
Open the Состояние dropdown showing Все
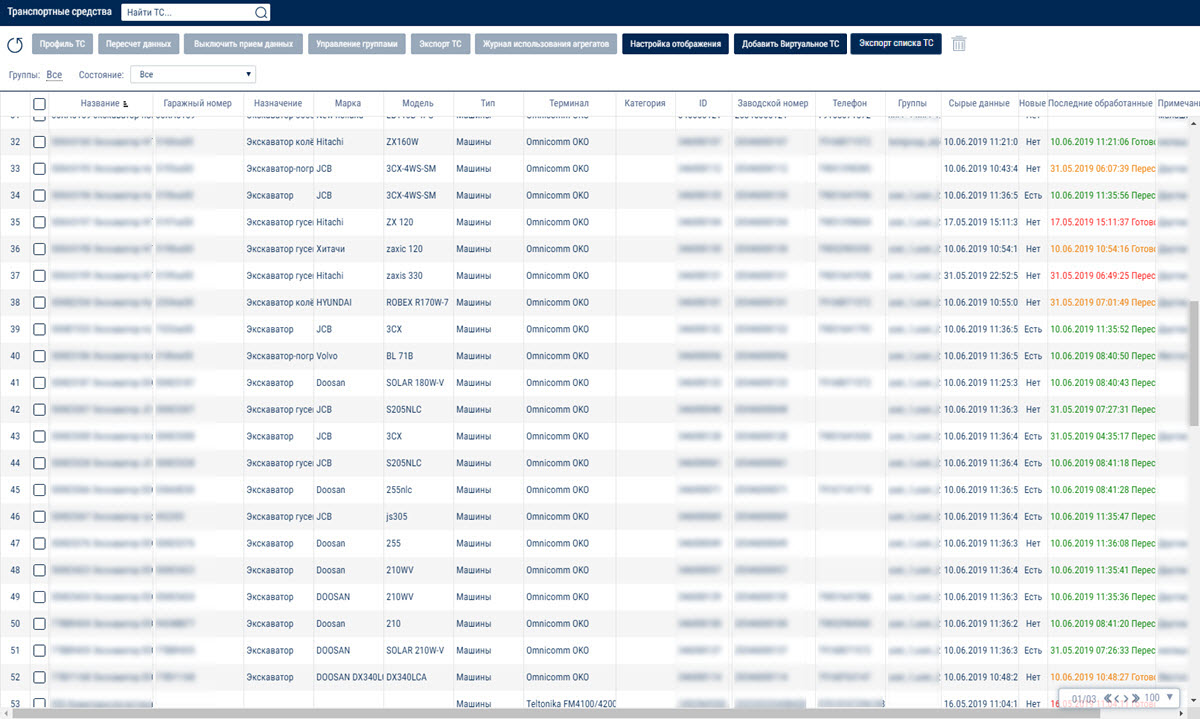(195, 74)
